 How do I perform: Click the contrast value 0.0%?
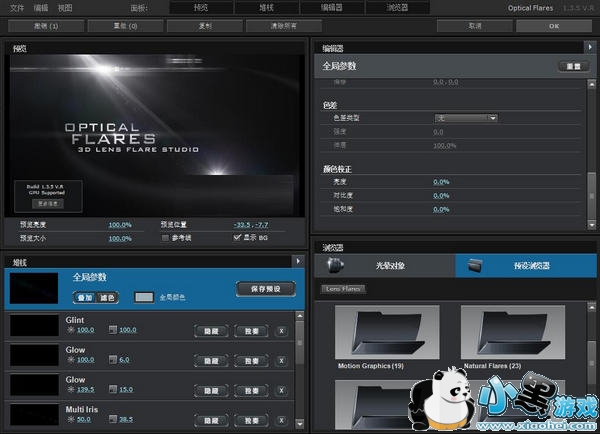pos(441,196)
